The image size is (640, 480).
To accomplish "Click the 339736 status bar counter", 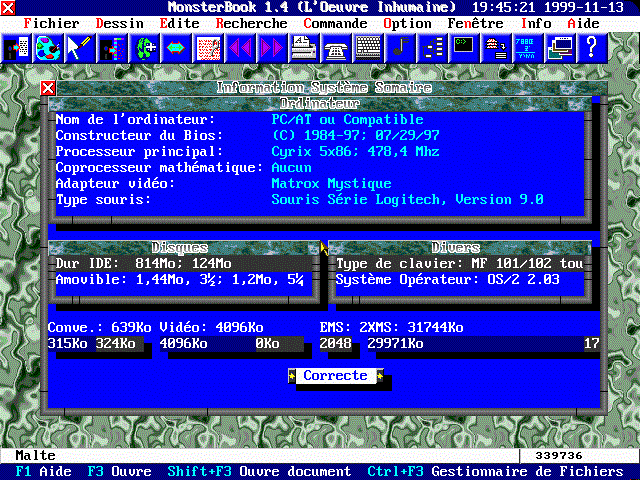I will tap(559, 456).
